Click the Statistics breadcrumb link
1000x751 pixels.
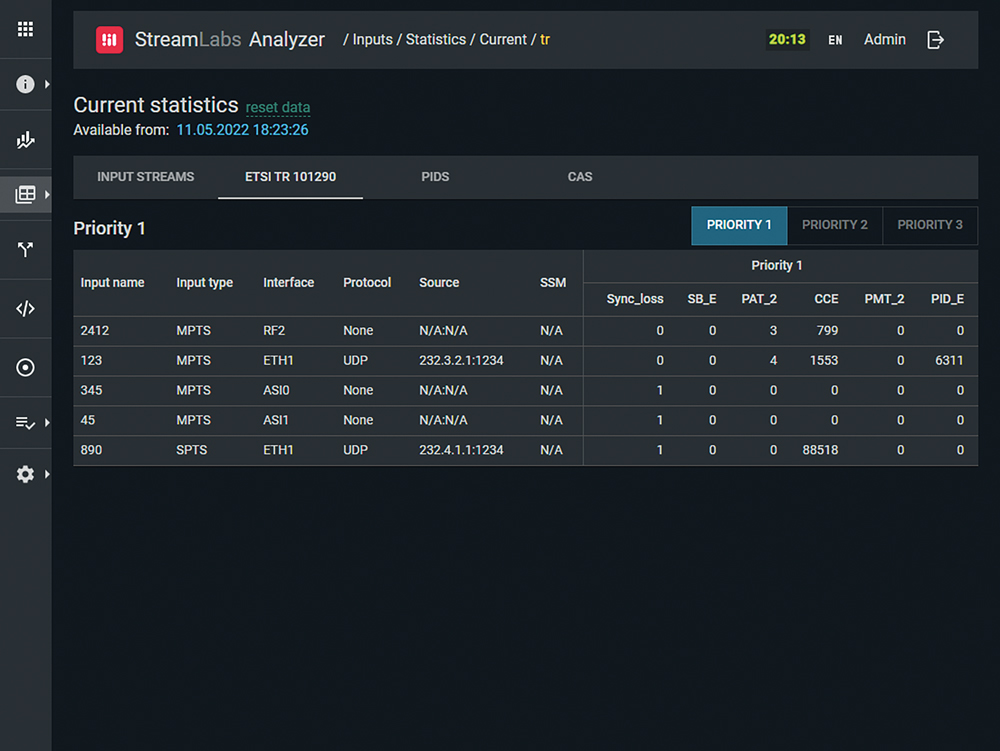coord(436,40)
